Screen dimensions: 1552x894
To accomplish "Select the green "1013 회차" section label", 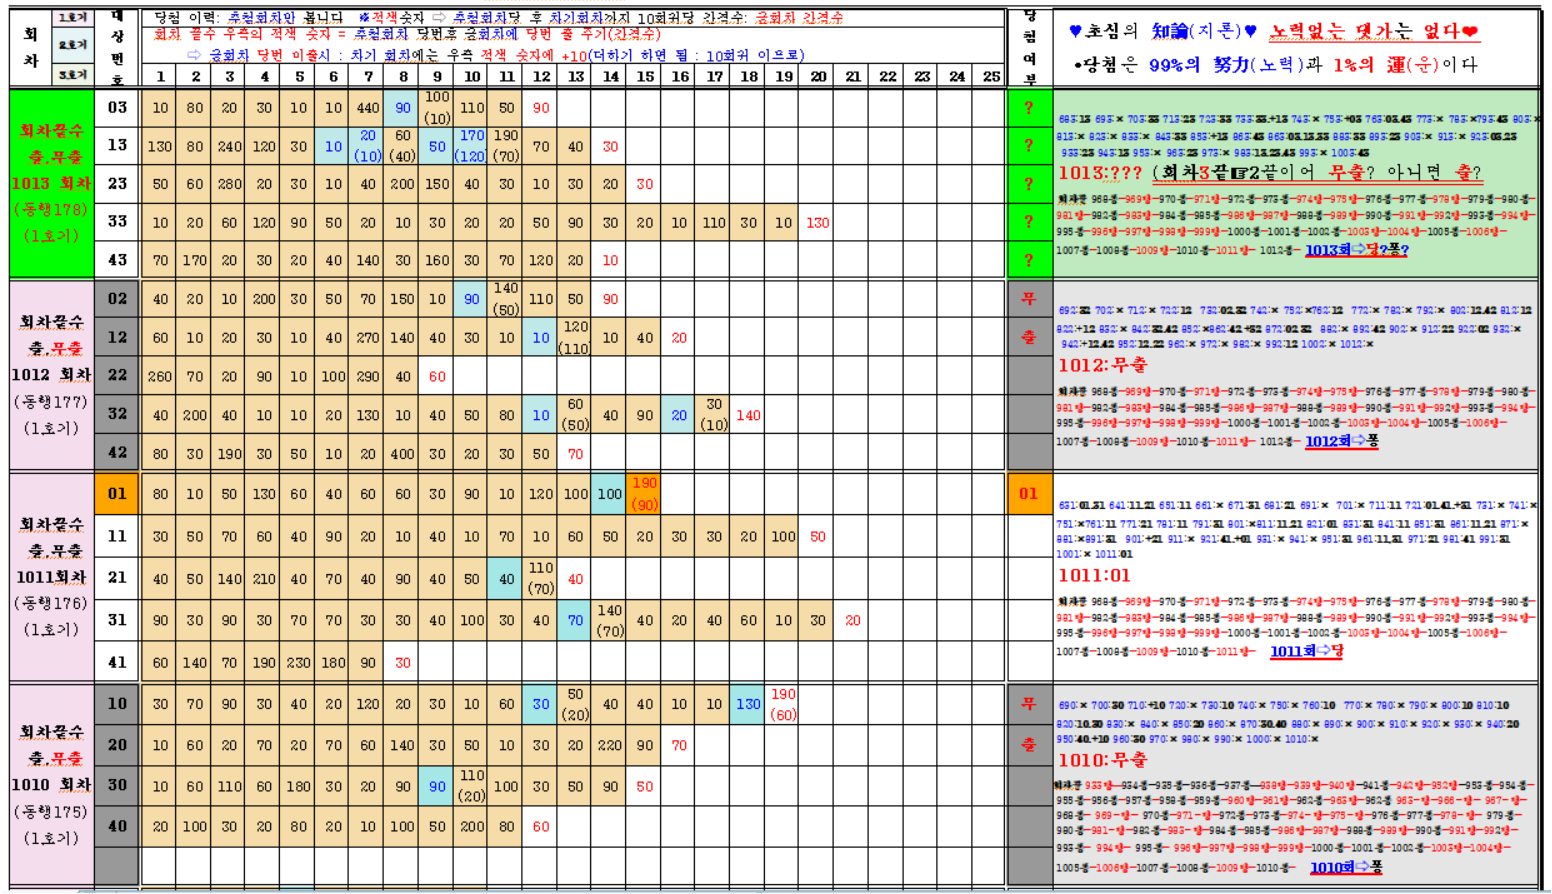I will click(x=51, y=183).
